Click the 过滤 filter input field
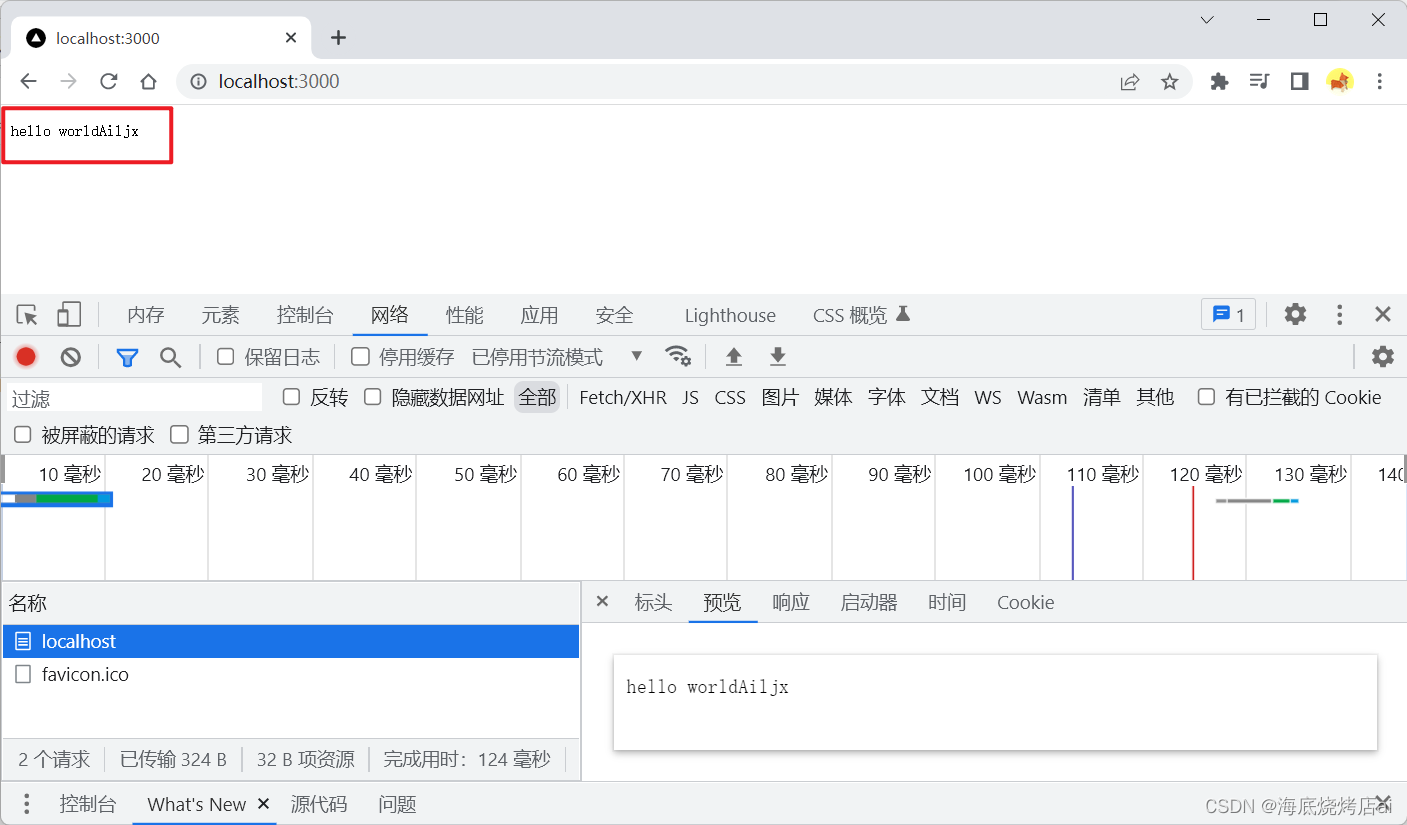Screen dimensions: 1407x825 [134, 398]
